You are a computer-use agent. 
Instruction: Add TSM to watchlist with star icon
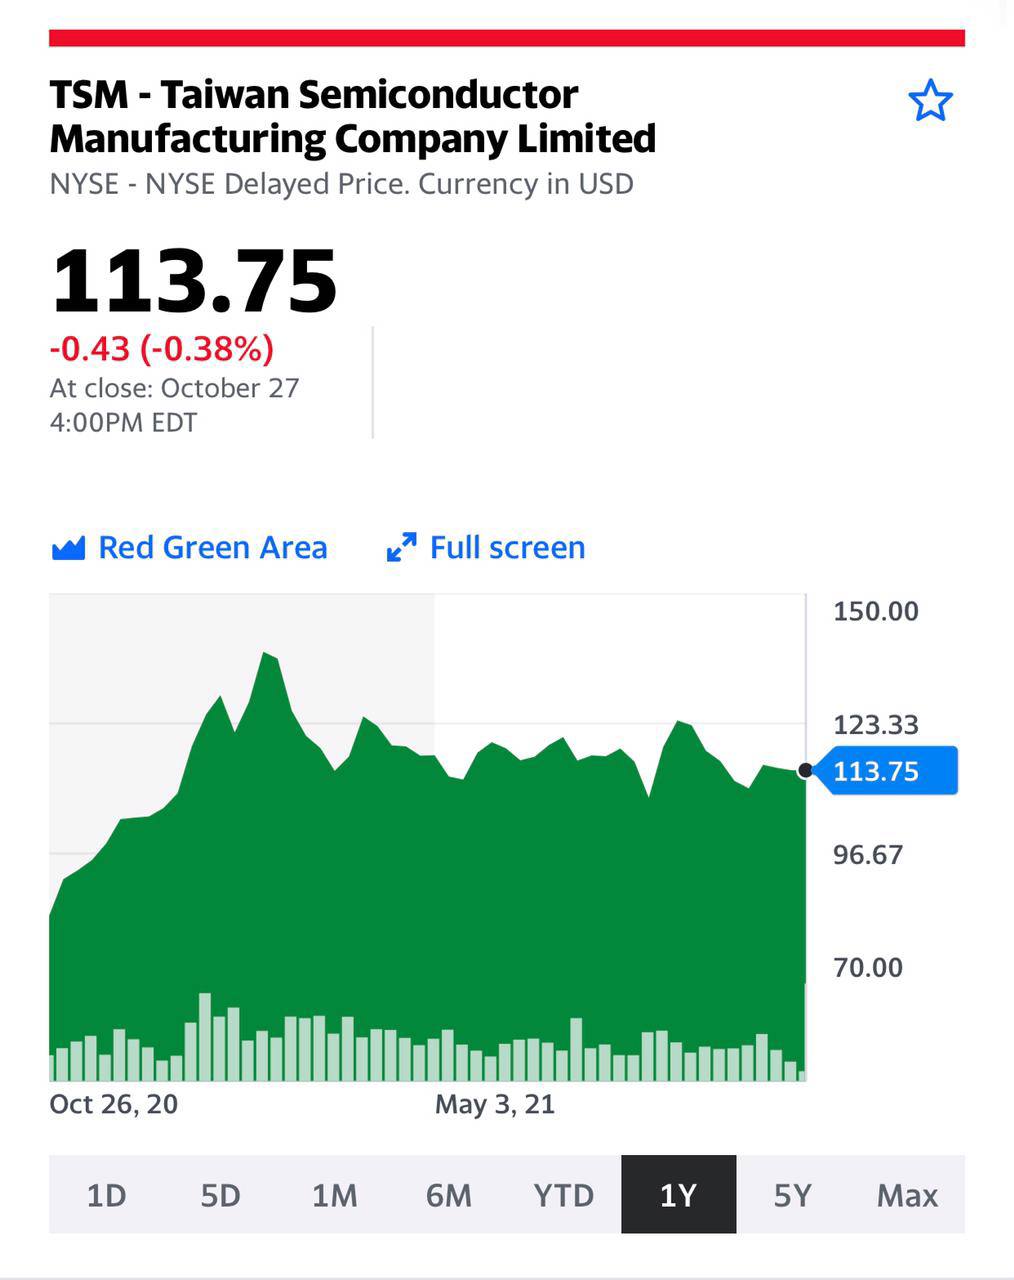click(930, 101)
